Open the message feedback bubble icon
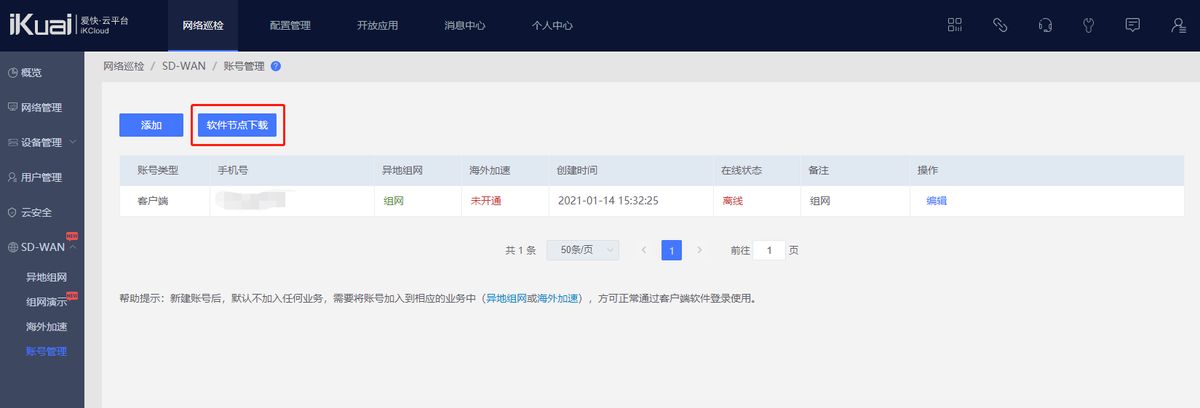The image size is (1200, 408). tap(1133, 25)
